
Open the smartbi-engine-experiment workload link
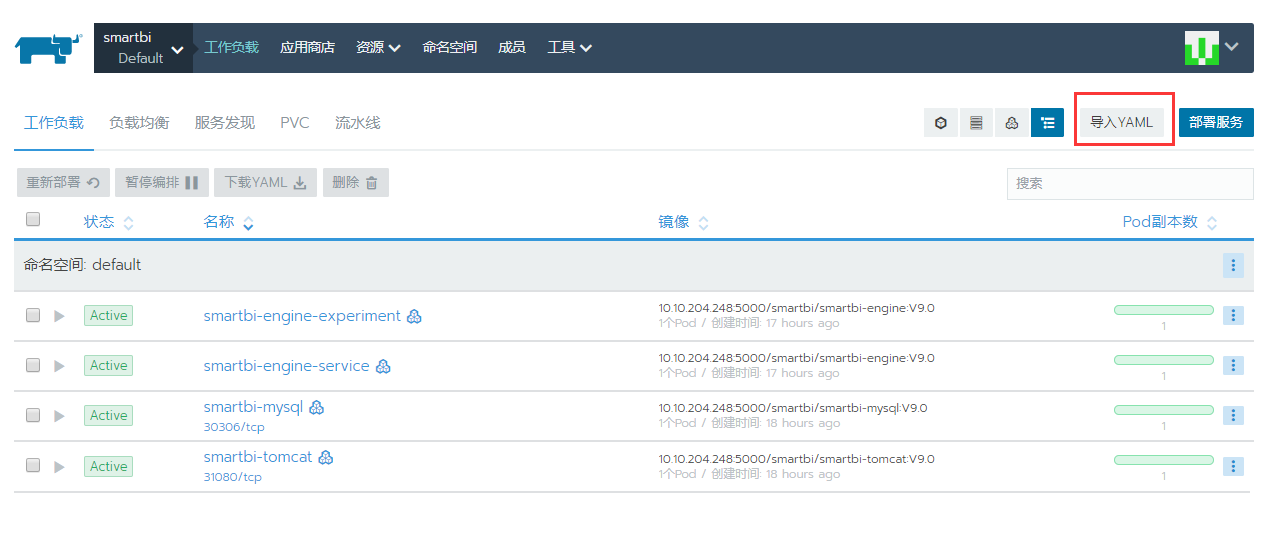(302, 316)
